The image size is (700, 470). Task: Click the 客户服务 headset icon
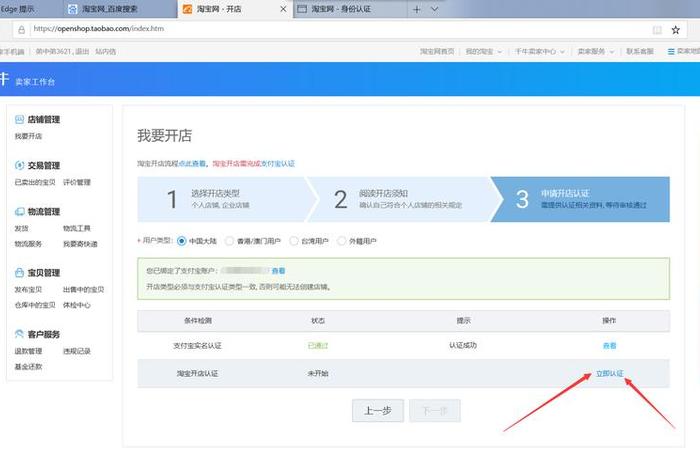pyautogui.click(x=19, y=334)
